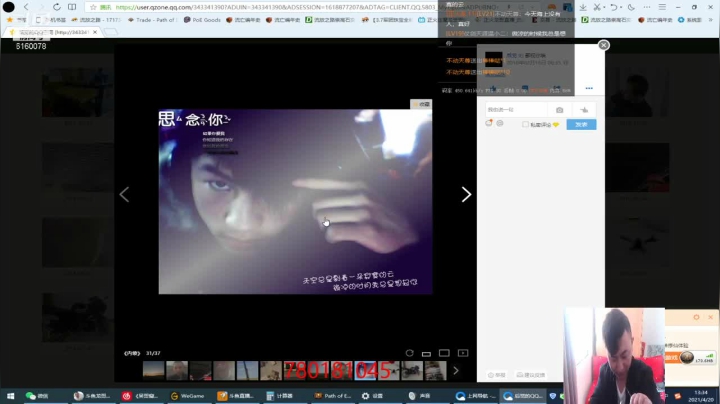Screen dimensions: 720x404
Task: Reload the page with the refresh icon
Action: (56, 7)
